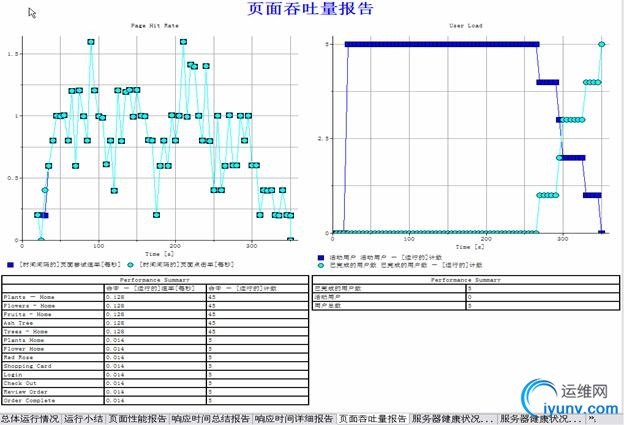
Task: Select the Login row name
Action: [13, 374]
